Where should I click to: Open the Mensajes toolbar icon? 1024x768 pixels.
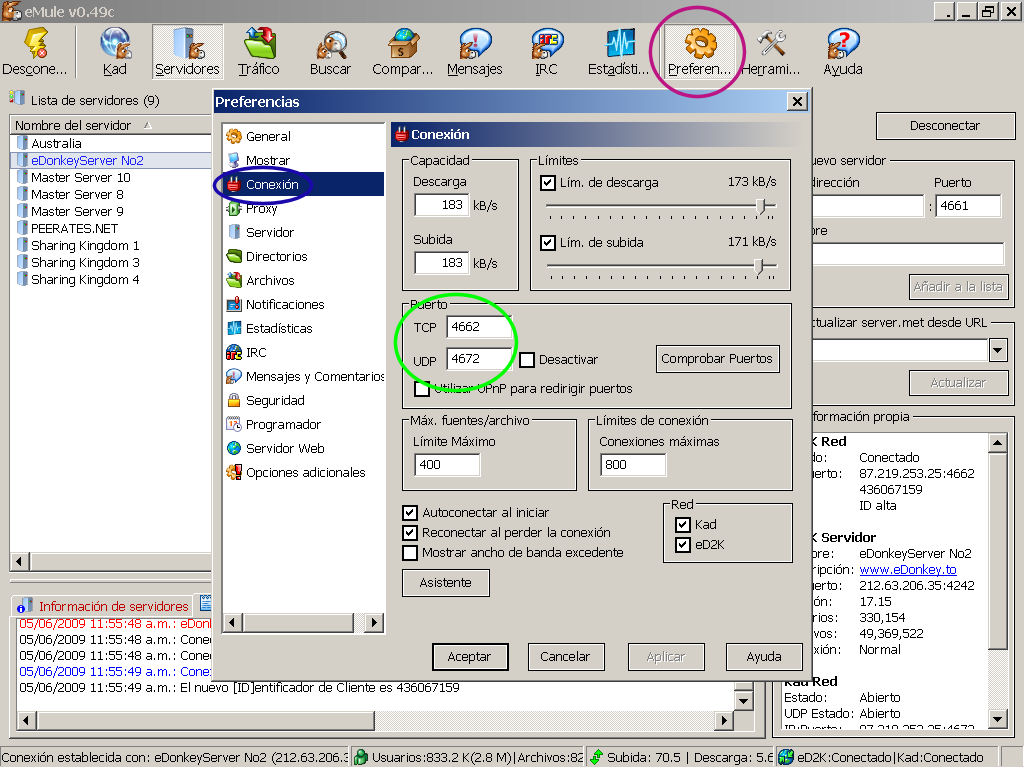tap(474, 51)
